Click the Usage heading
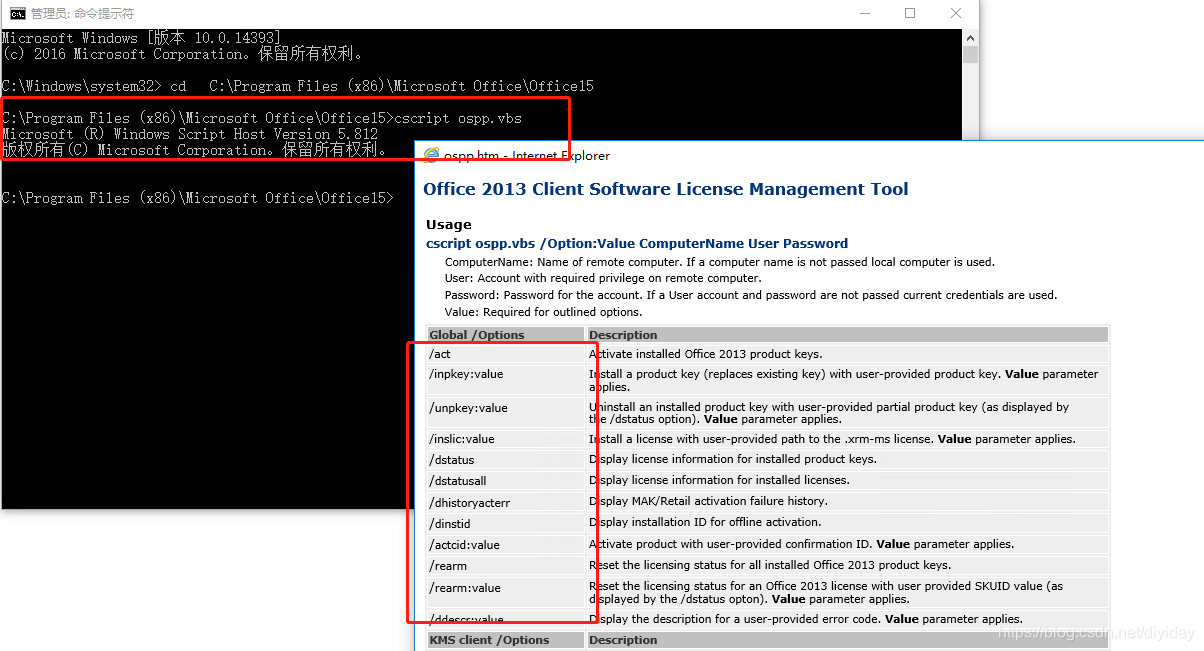 pyautogui.click(x=448, y=224)
